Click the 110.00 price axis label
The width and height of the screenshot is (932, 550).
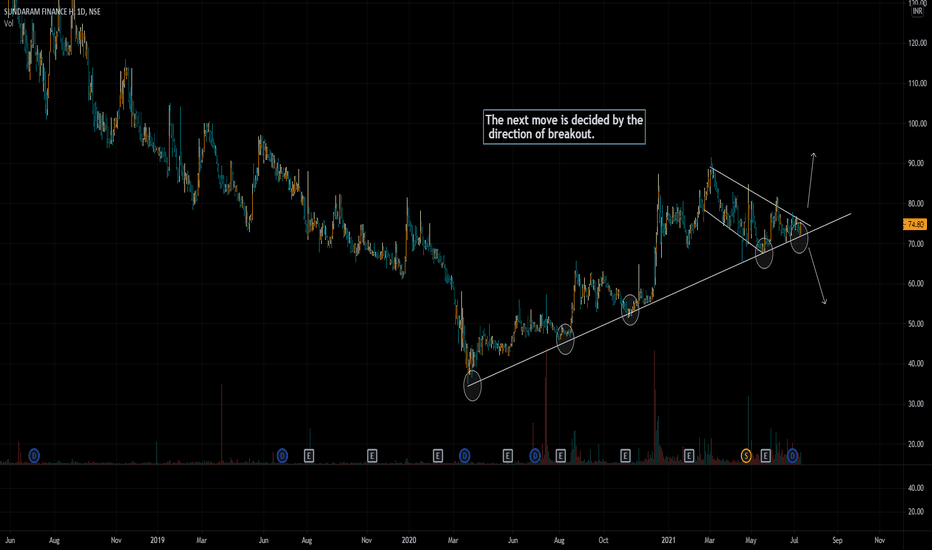(917, 83)
